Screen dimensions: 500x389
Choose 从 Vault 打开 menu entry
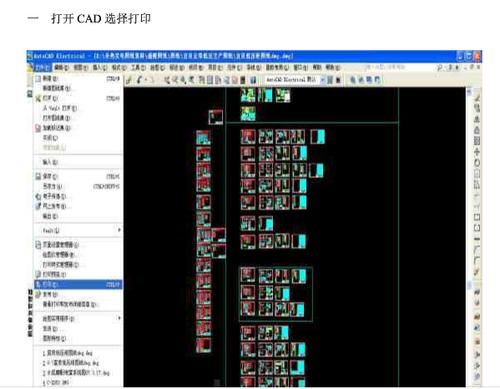(x=78, y=108)
